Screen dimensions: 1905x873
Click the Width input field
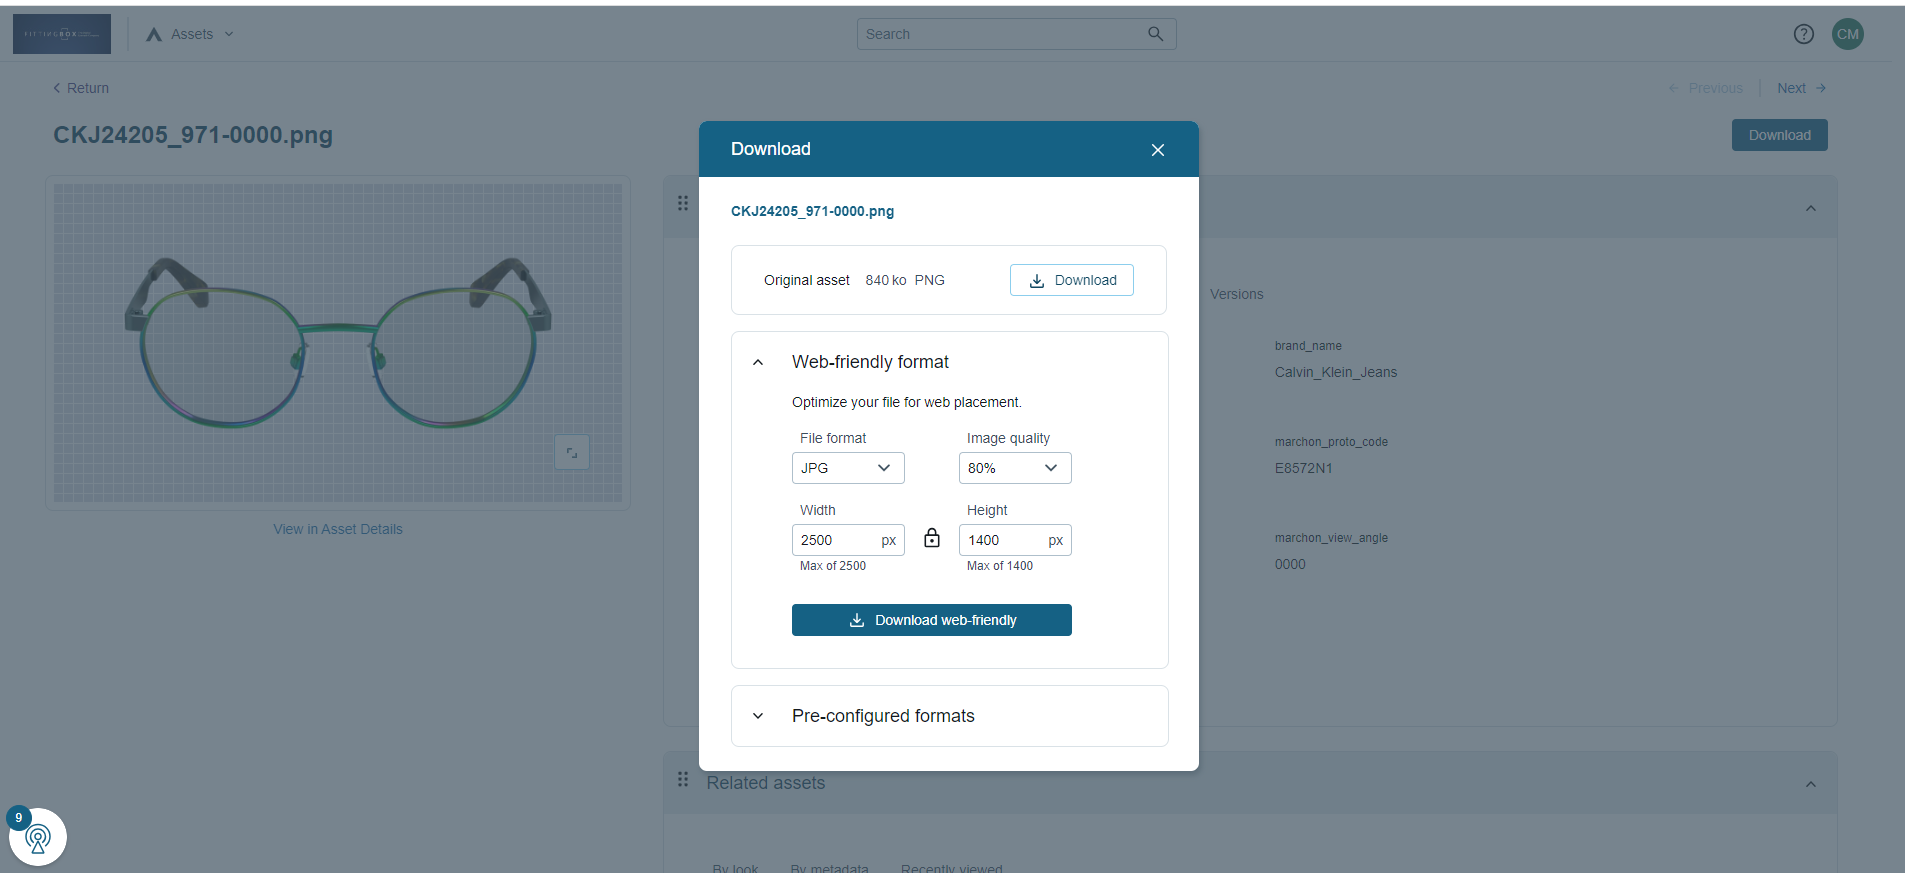coord(836,540)
